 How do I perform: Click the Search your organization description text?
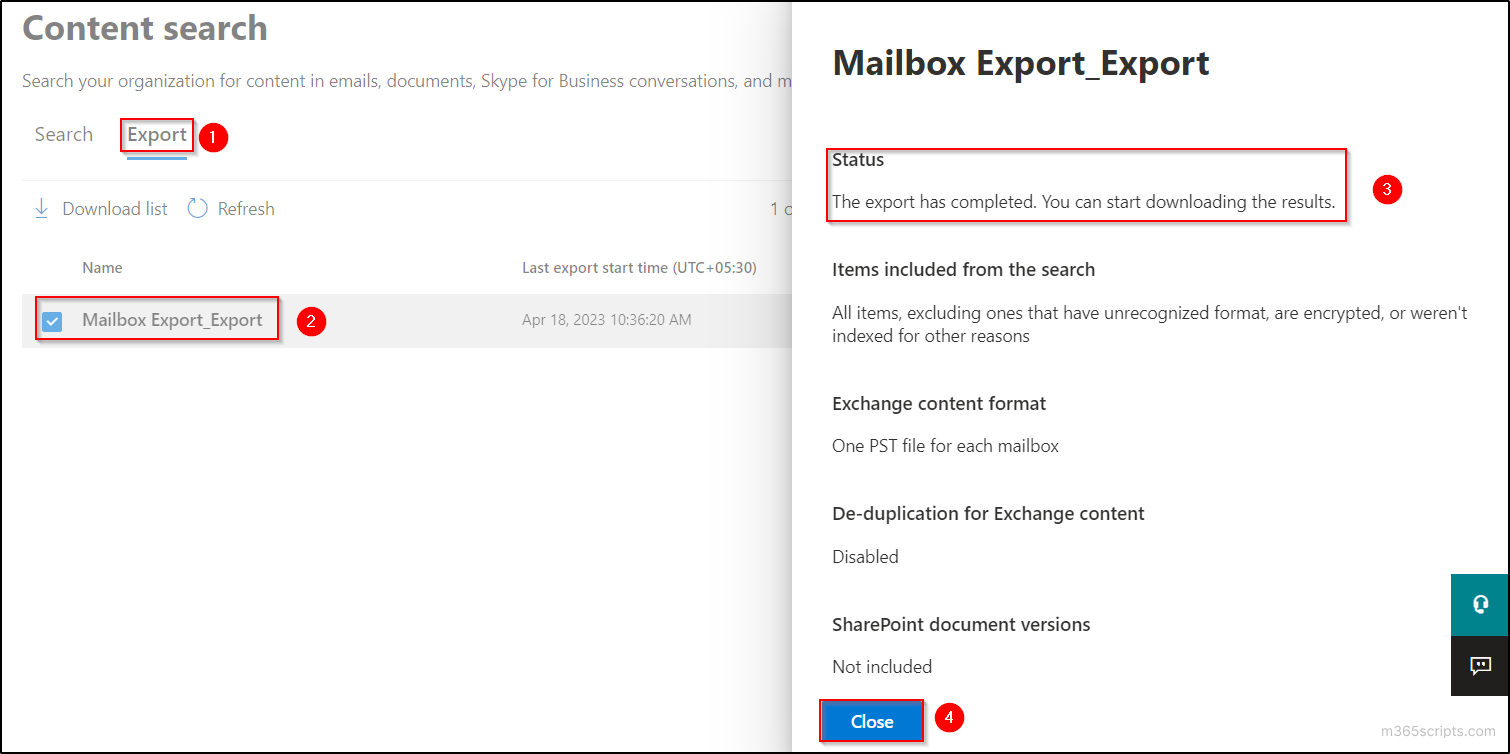pyautogui.click(x=406, y=81)
